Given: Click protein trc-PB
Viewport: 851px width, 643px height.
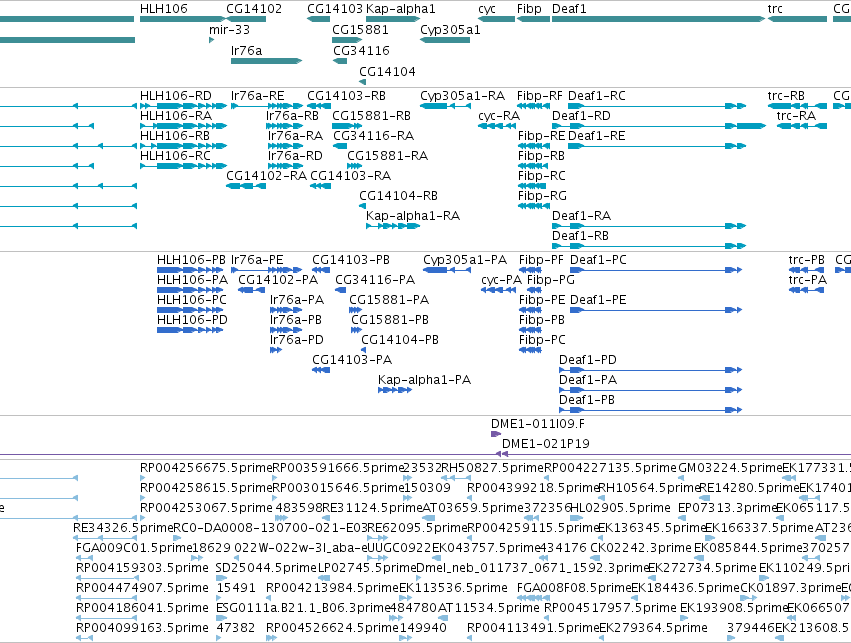Looking at the screenshot, I should pos(806,270).
